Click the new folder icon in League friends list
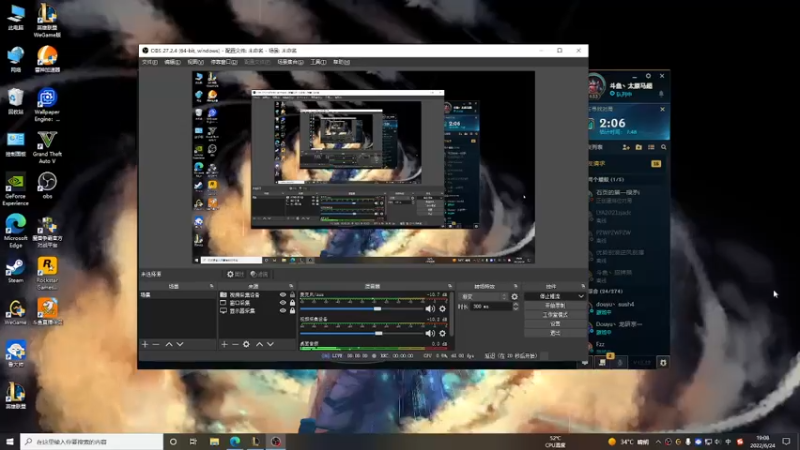Image resolution: width=800 pixels, height=450 pixels. (x=639, y=147)
